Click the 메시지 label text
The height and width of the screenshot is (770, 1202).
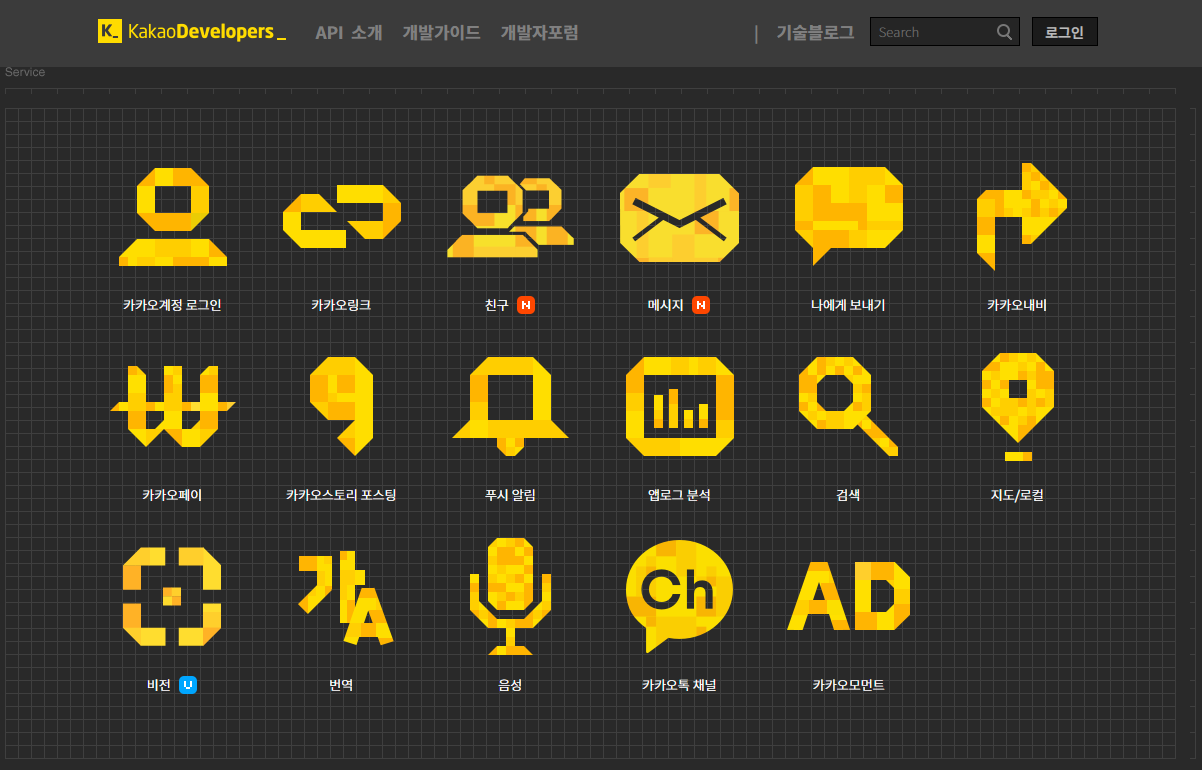click(665, 305)
